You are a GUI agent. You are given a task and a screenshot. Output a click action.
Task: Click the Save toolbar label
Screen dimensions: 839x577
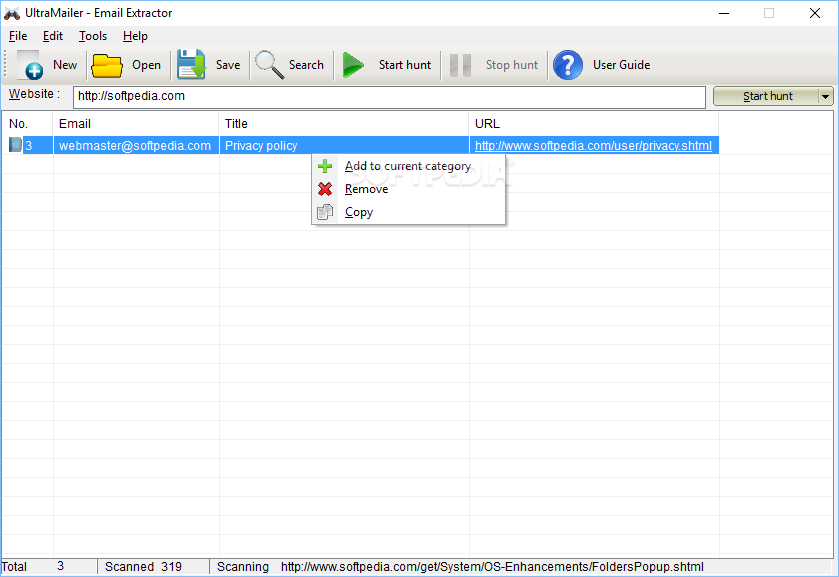click(228, 65)
